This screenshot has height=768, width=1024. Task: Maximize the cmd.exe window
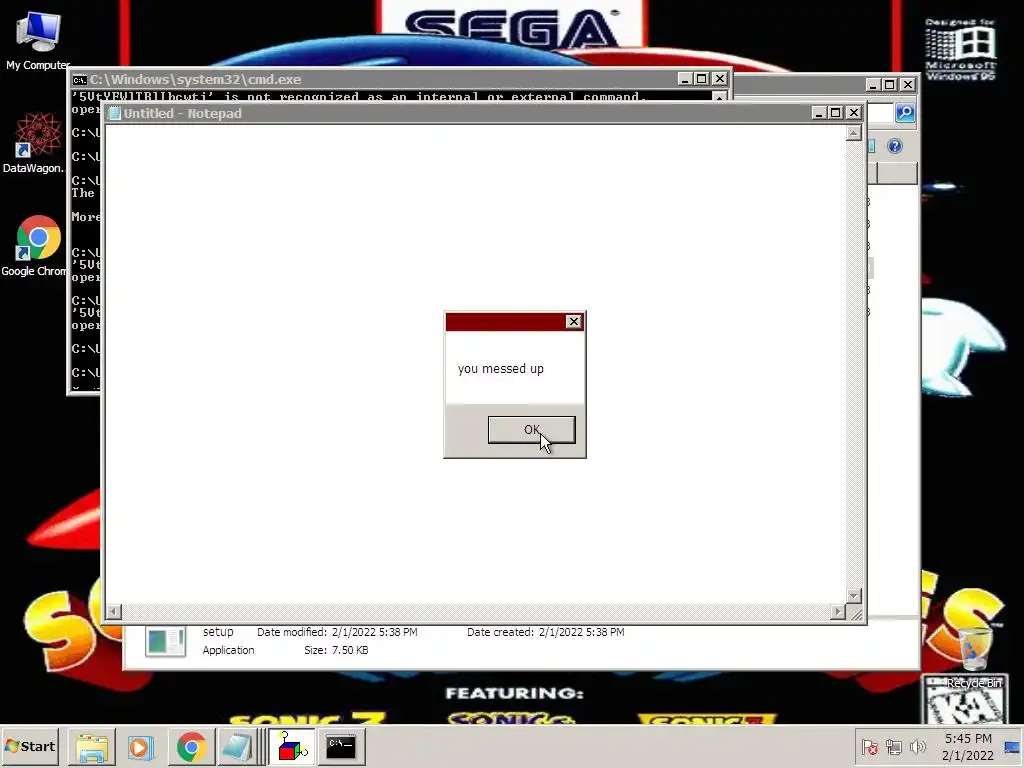(x=701, y=79)
